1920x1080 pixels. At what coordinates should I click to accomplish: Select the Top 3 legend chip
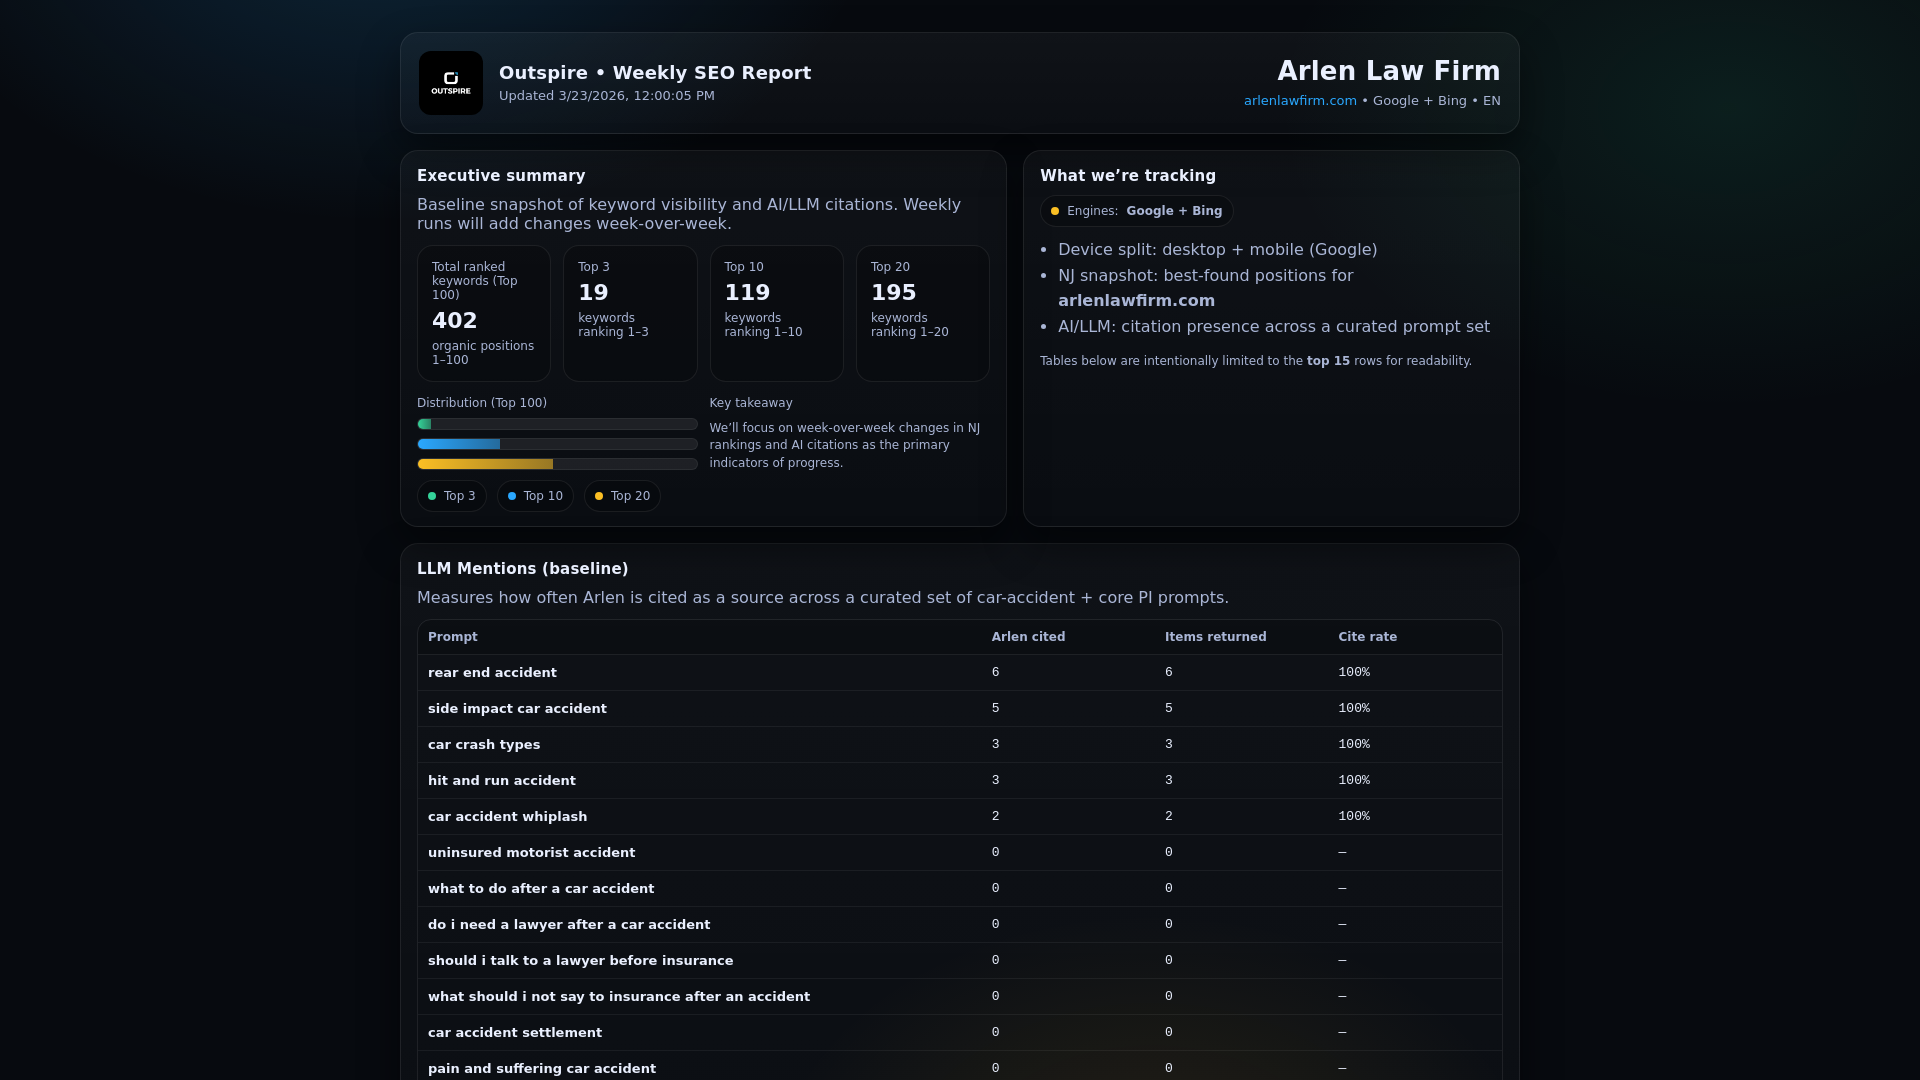tap(452, 496)
